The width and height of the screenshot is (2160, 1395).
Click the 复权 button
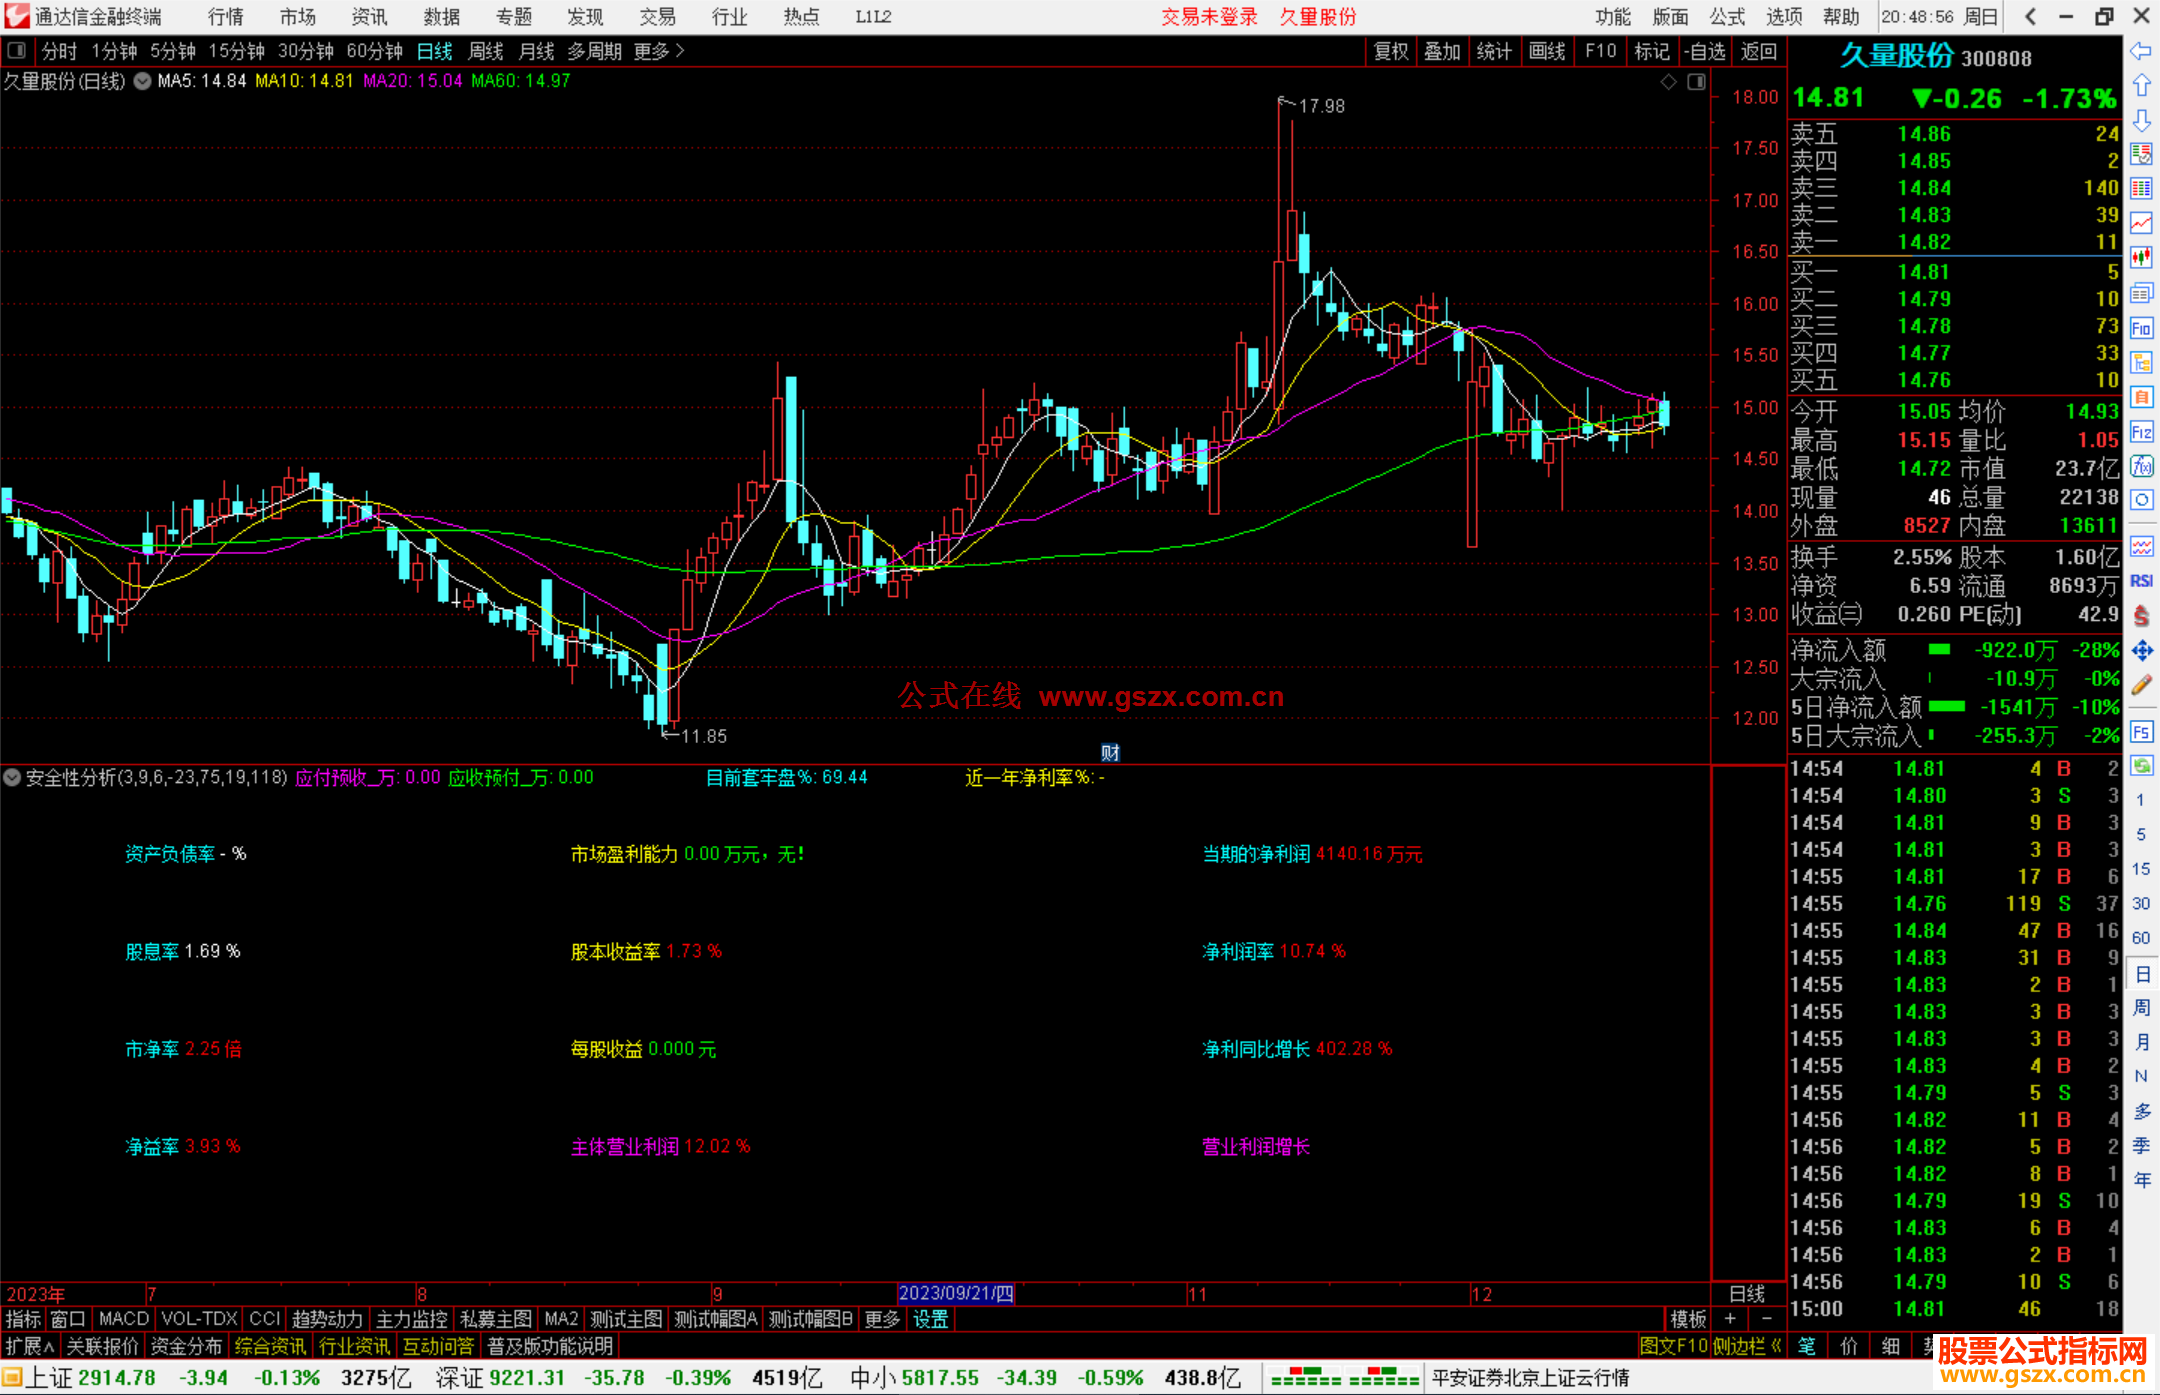click(x=1391, y=51)
